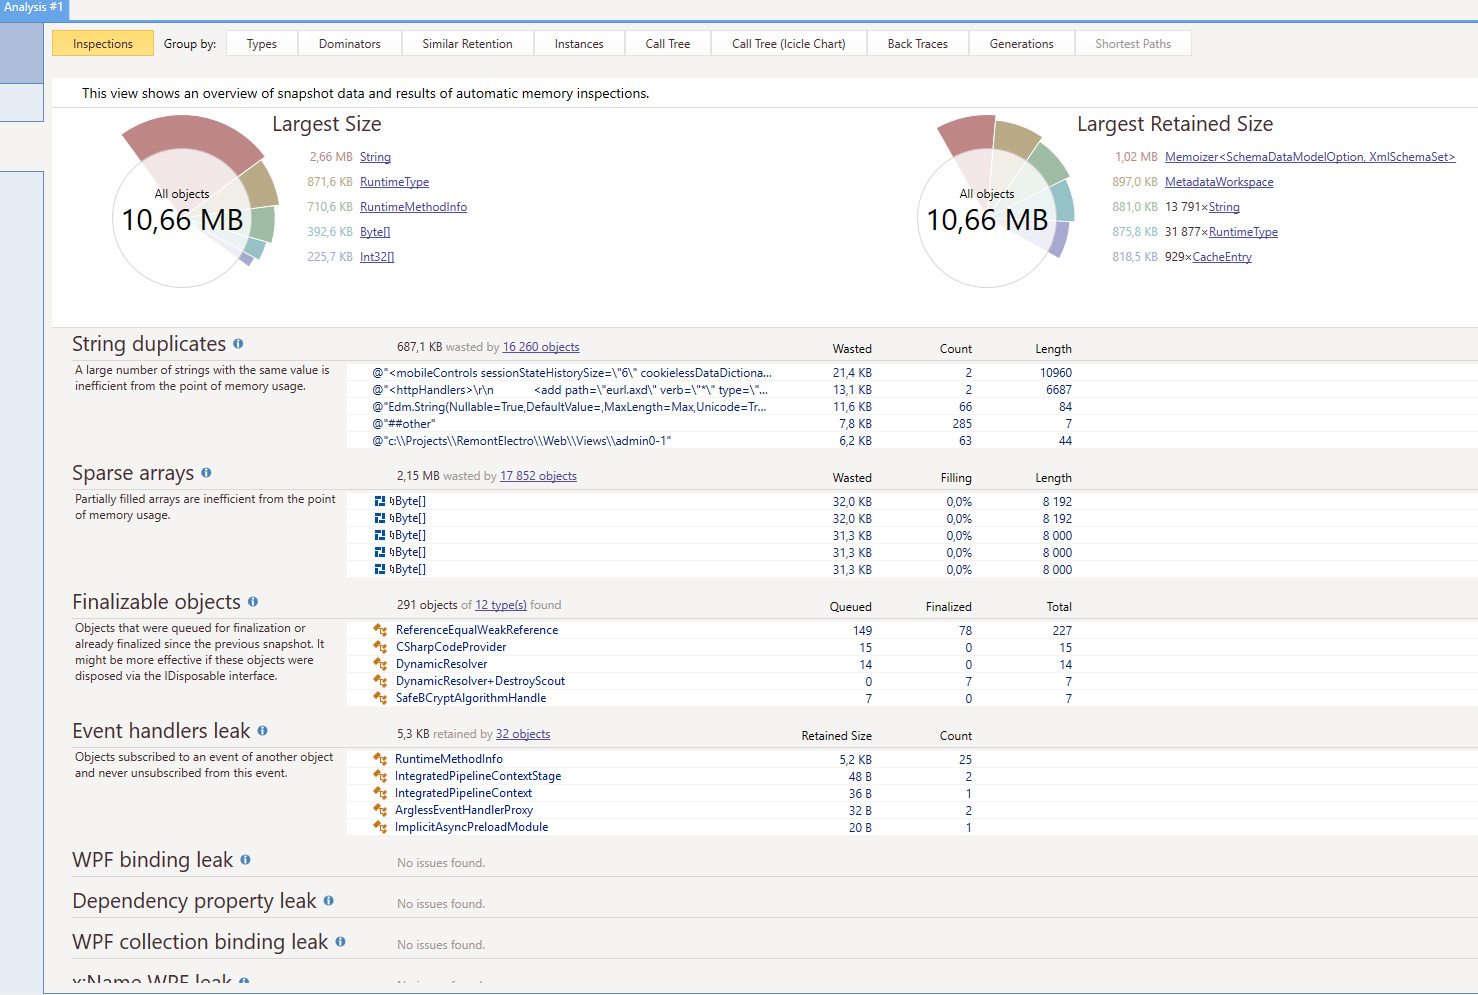This screenshot has width=1478, height=995.
Task: Click the icon beside CSharpCodeProvider
Action: click(x=380, y=647)
